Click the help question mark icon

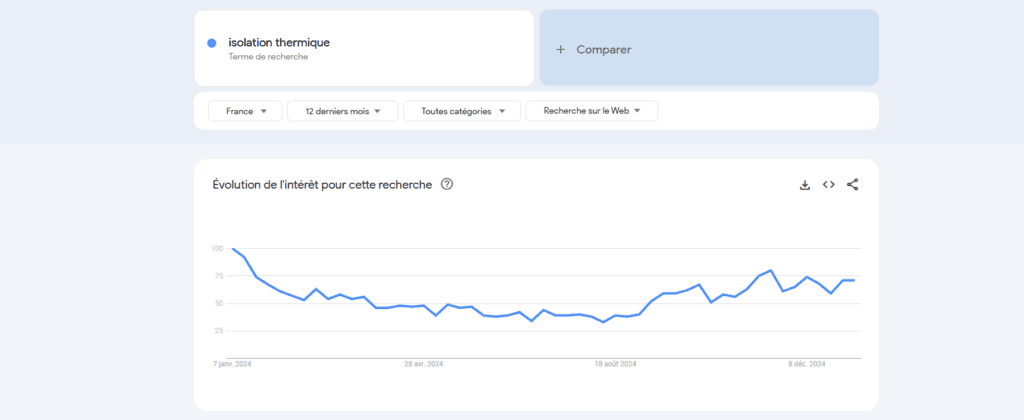(447, 184)
